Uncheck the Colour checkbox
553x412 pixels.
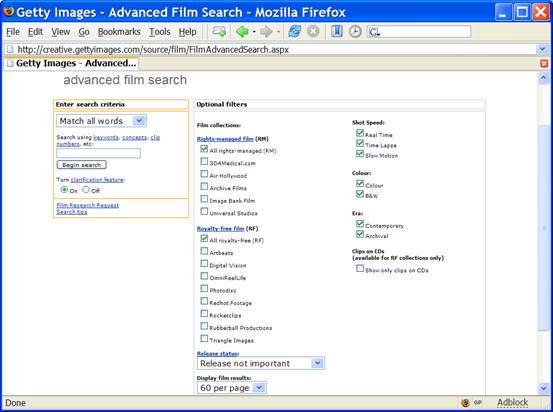pyautogui.click(x=360, y=184)
